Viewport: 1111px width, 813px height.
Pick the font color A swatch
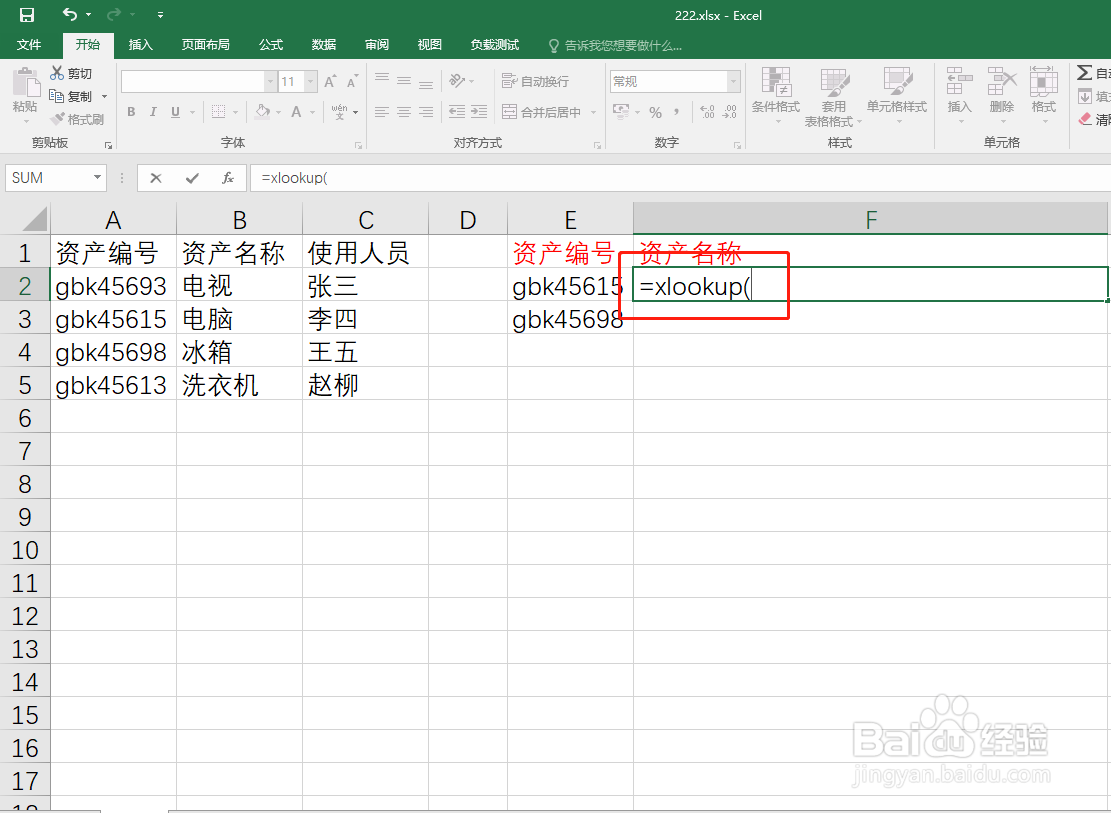click(295, 112)
